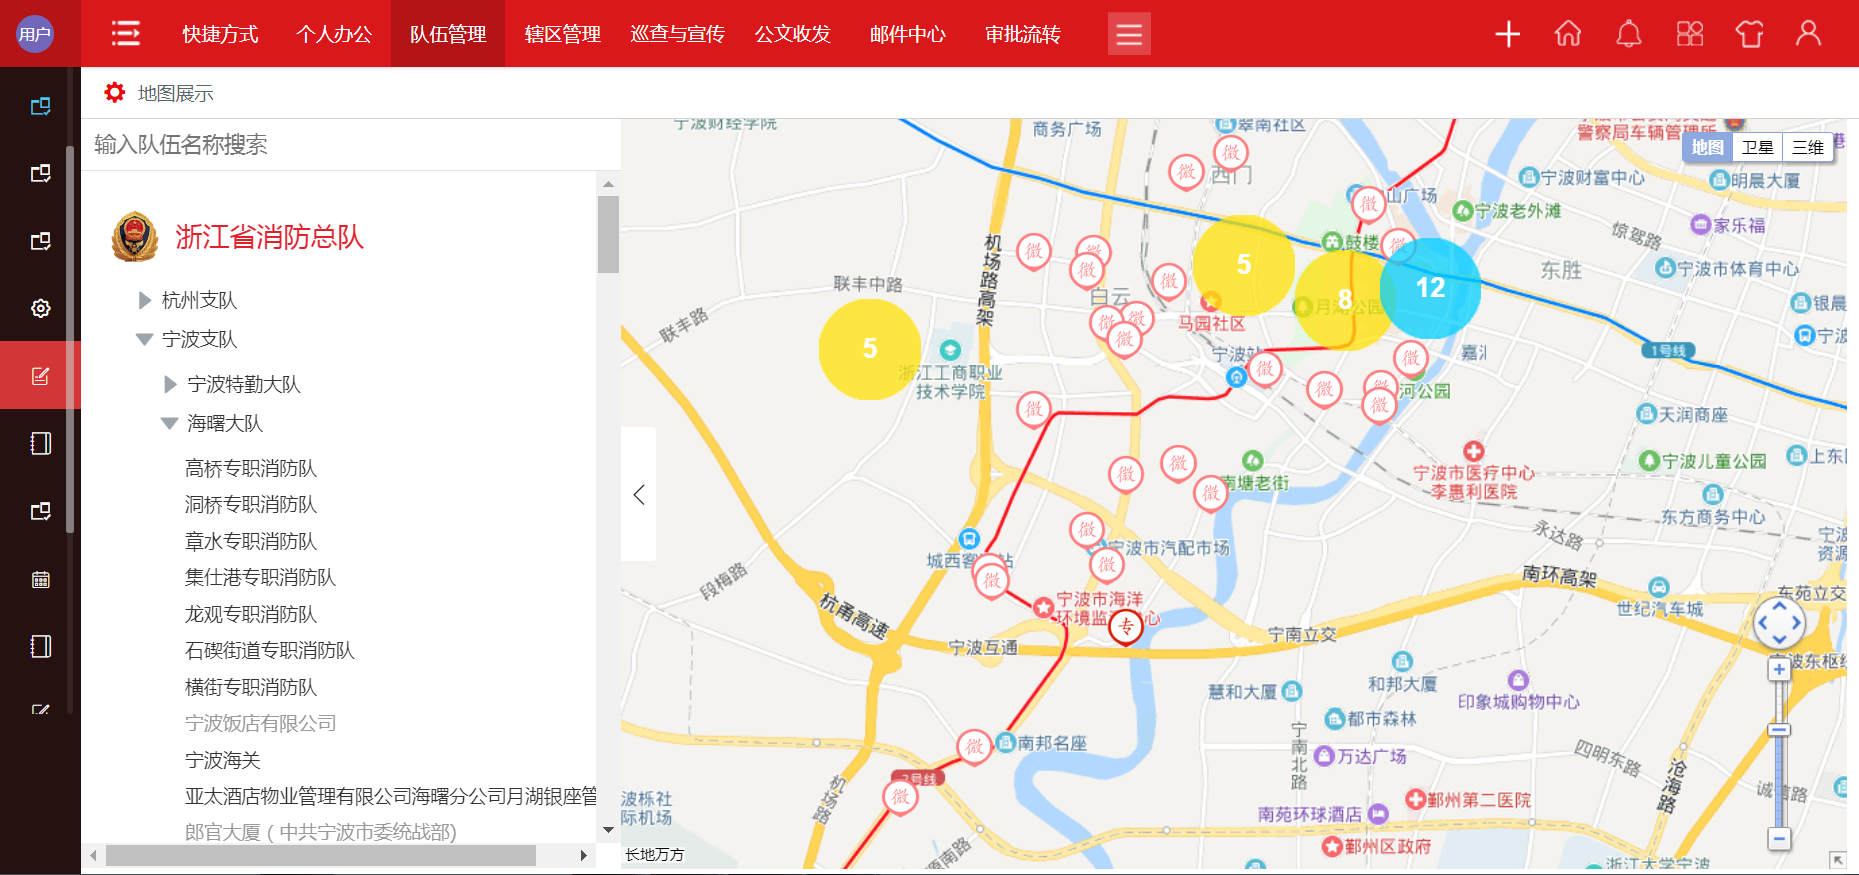Expand the 杭州支队 node
This screenshot has width=1859, height=875.
[145, 300]
